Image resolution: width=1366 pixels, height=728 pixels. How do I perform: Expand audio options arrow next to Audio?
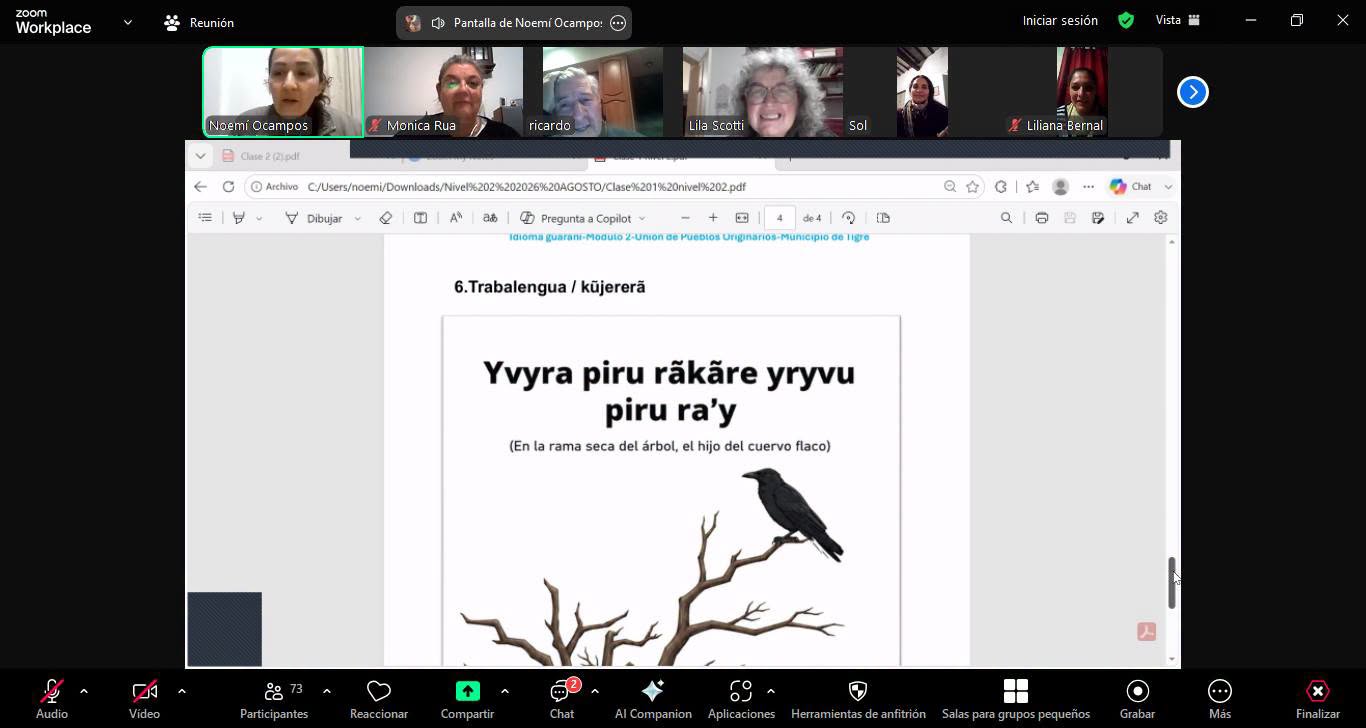(x=83, y=691)
